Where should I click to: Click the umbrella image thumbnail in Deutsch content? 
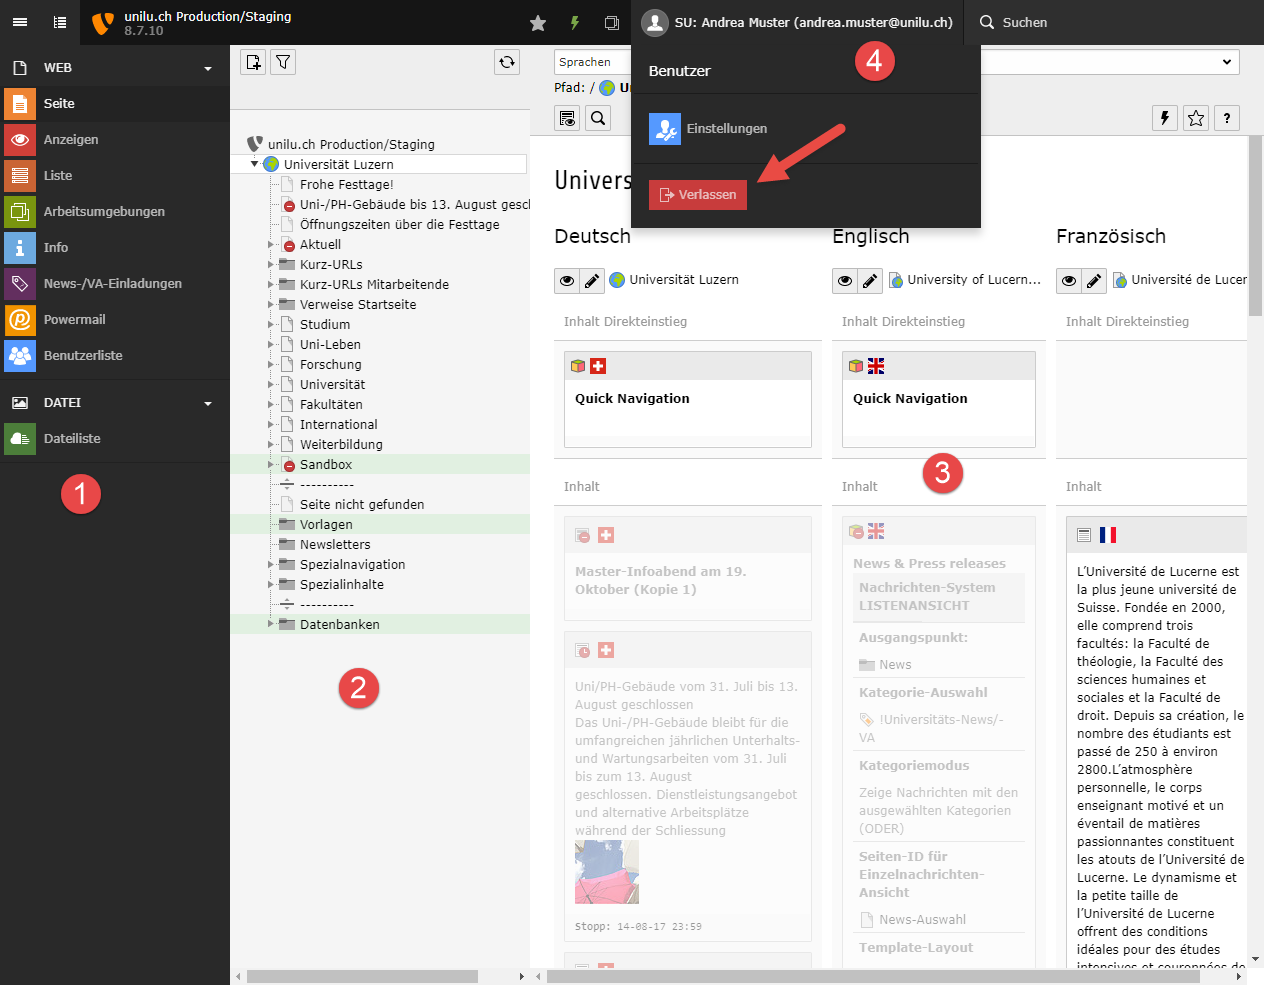607,872
